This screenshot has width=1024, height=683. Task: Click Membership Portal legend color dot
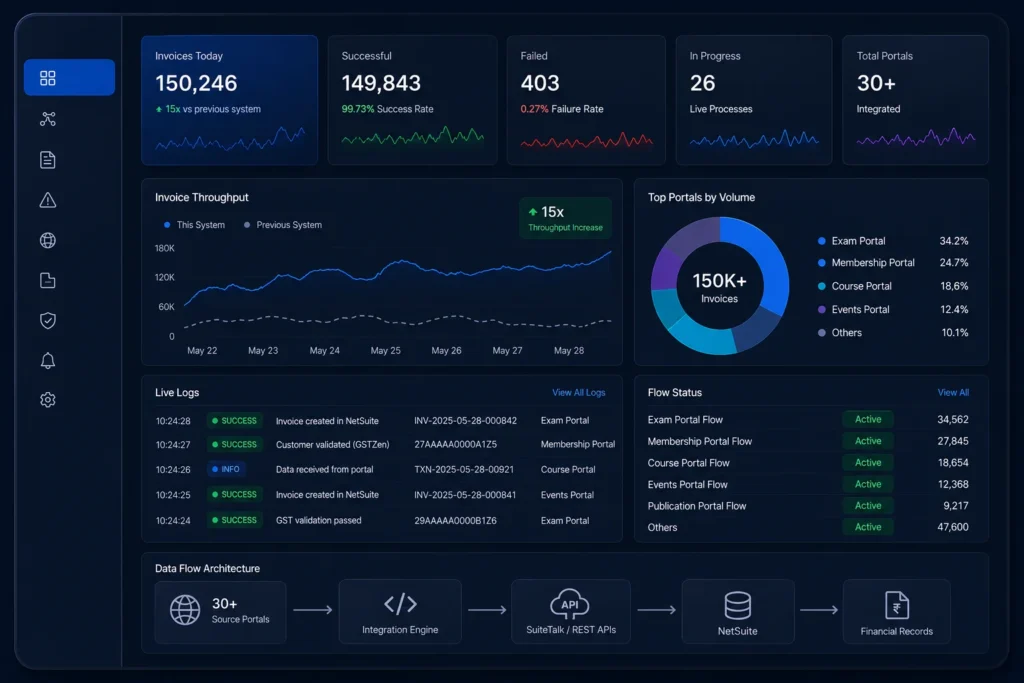(x=822, y=262)
